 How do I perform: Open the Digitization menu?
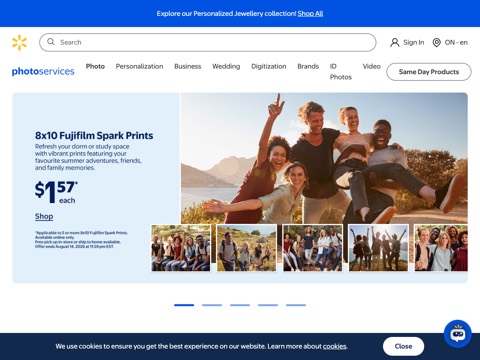[269, 66]
